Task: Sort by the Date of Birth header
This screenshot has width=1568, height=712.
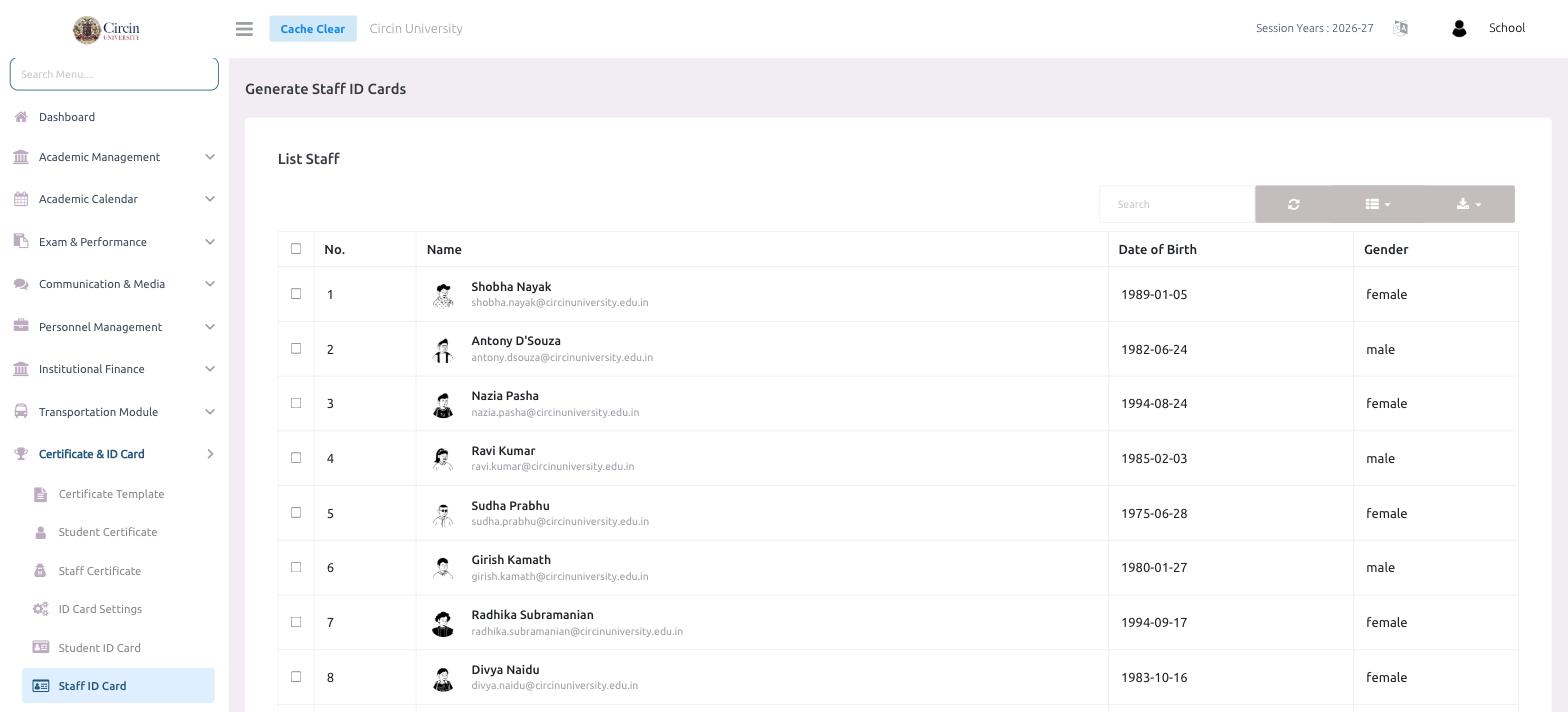Action: click(x=1157, y=249)
